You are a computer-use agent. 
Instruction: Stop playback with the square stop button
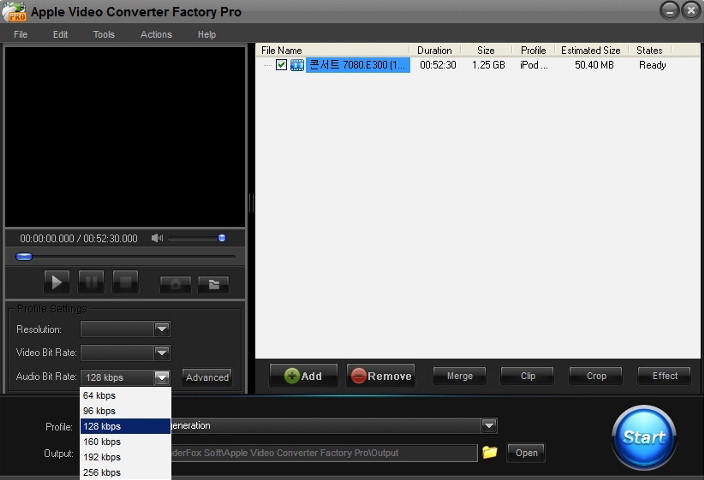click(125, 282)
